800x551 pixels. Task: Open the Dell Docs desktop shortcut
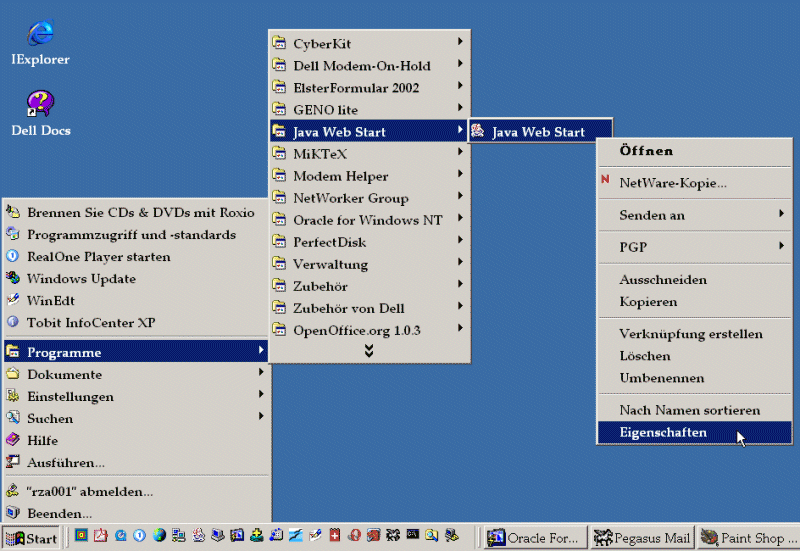(41, 114)
